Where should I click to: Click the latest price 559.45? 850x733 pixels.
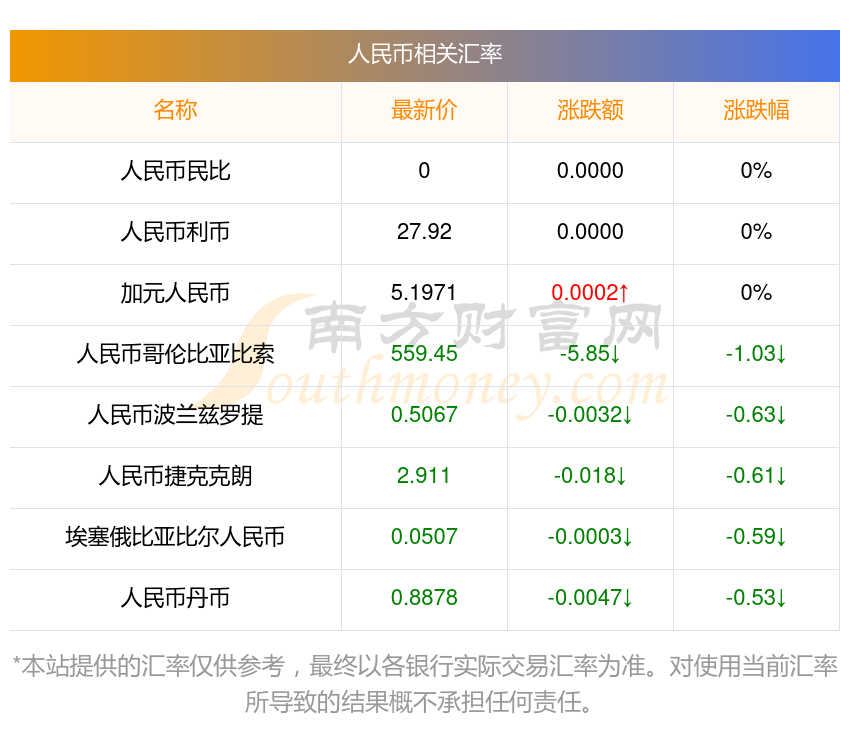click(424, 354)
